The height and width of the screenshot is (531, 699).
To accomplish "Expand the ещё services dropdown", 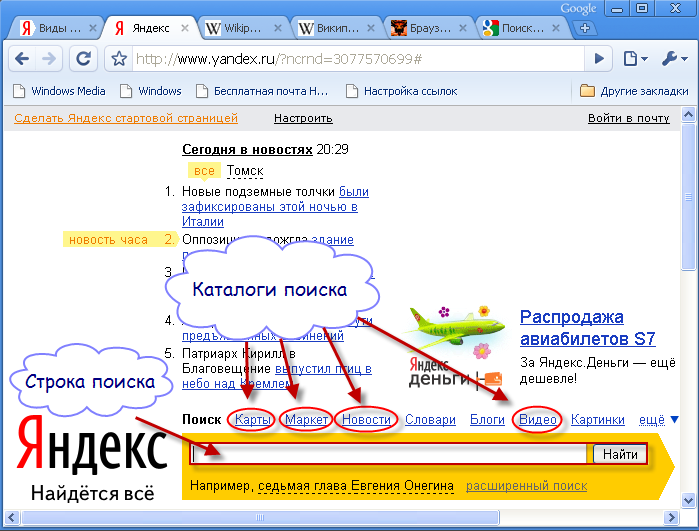I will tap(658, 420).
